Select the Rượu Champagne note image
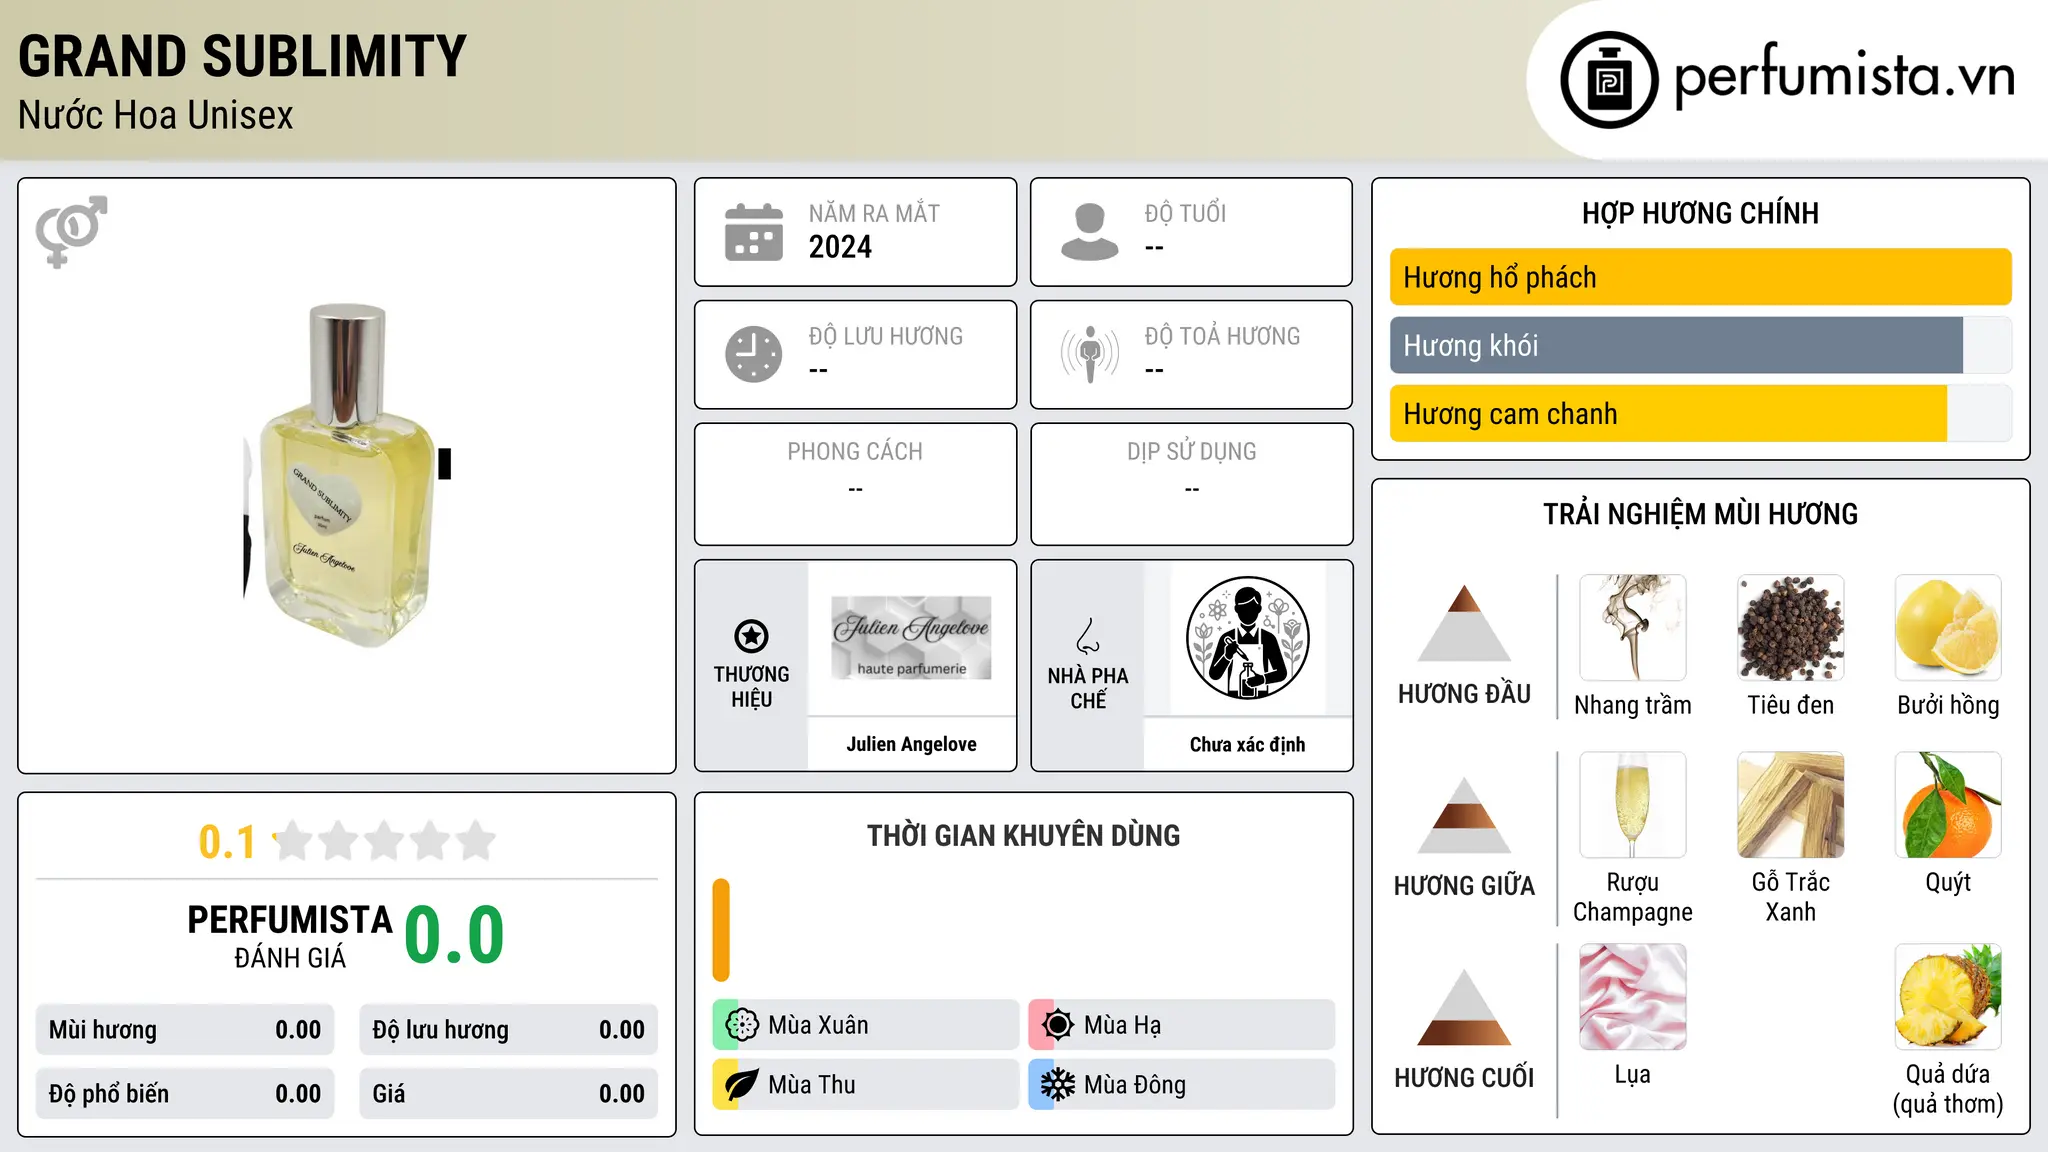Screen dimensions: 2048x1152 1633,805
